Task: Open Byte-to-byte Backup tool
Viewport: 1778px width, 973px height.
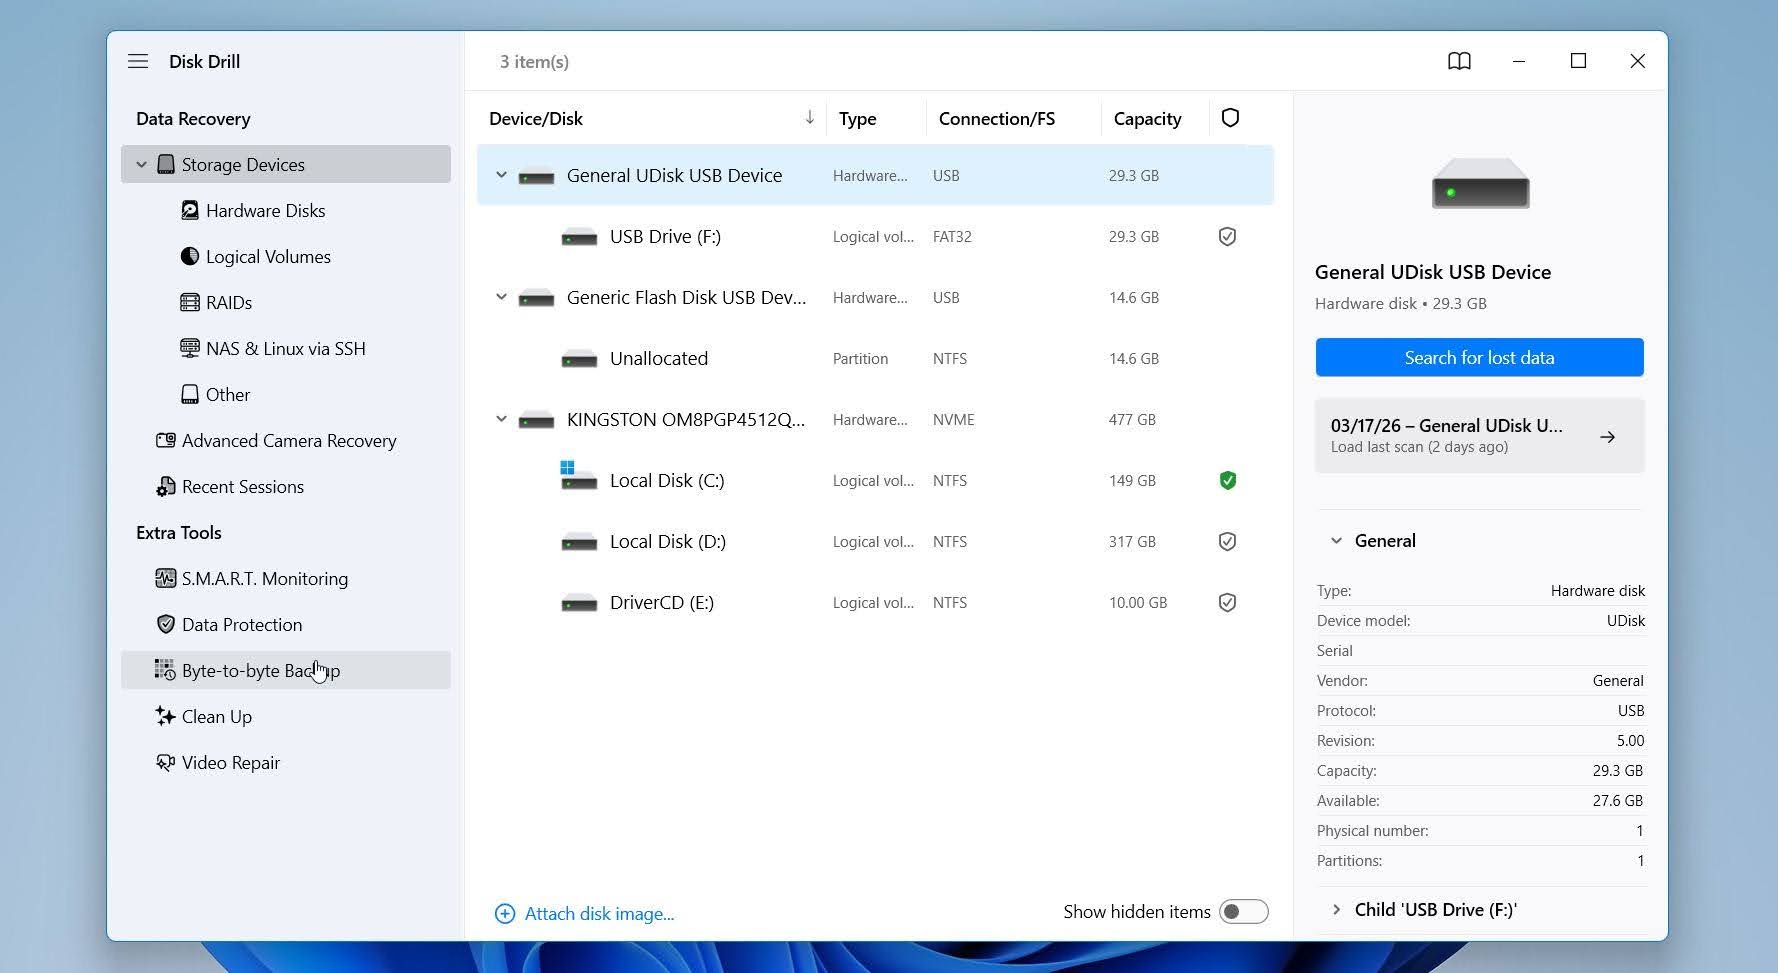Action: tap(286, 670)
